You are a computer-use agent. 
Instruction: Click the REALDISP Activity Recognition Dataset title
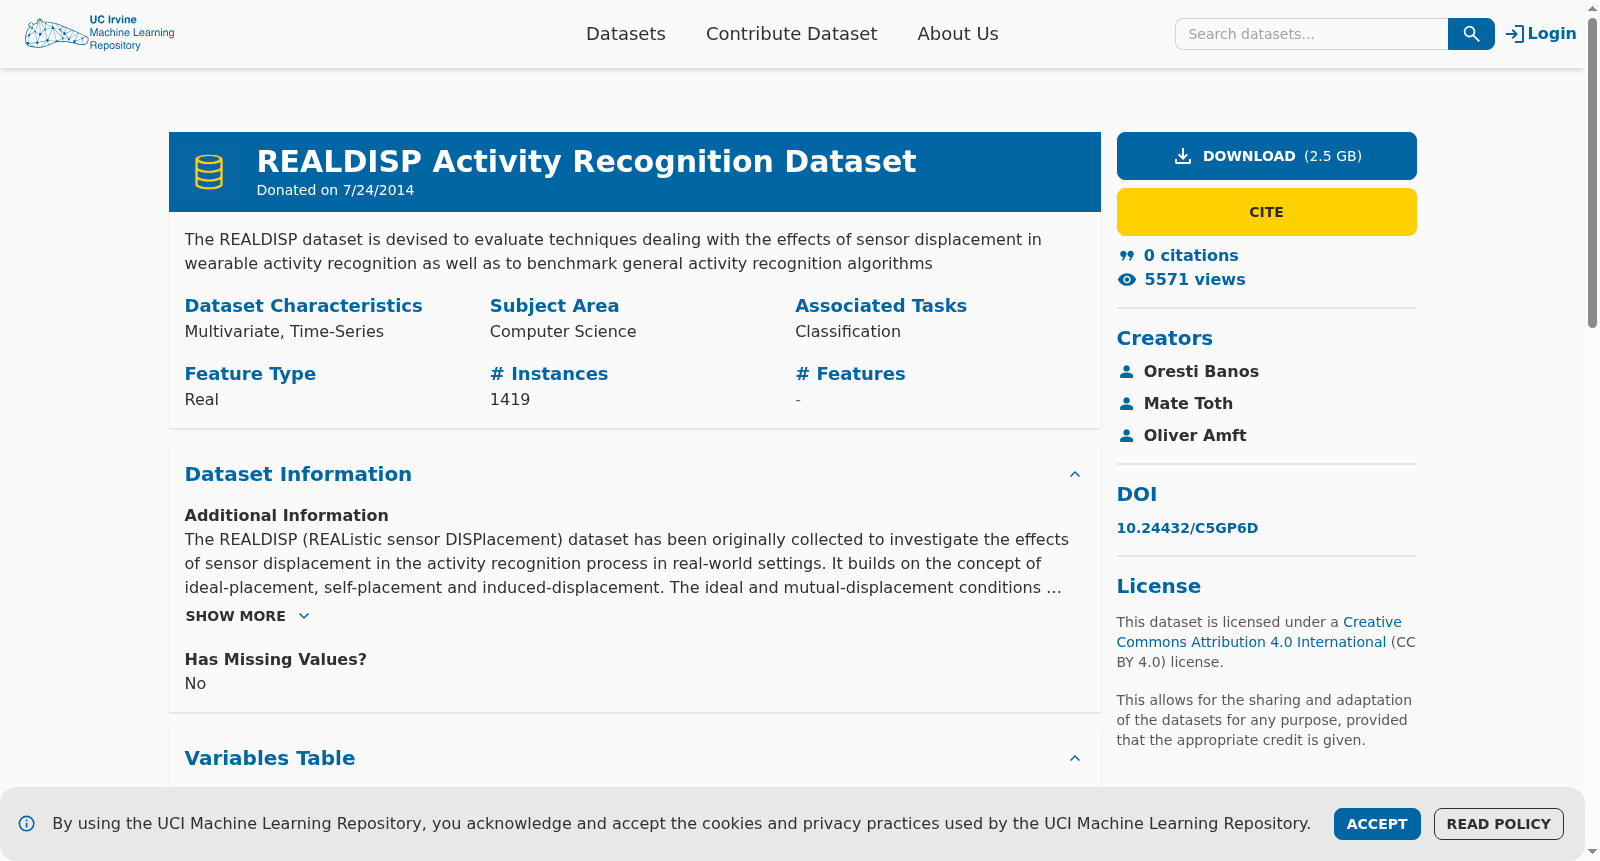[x=586, y=161]
